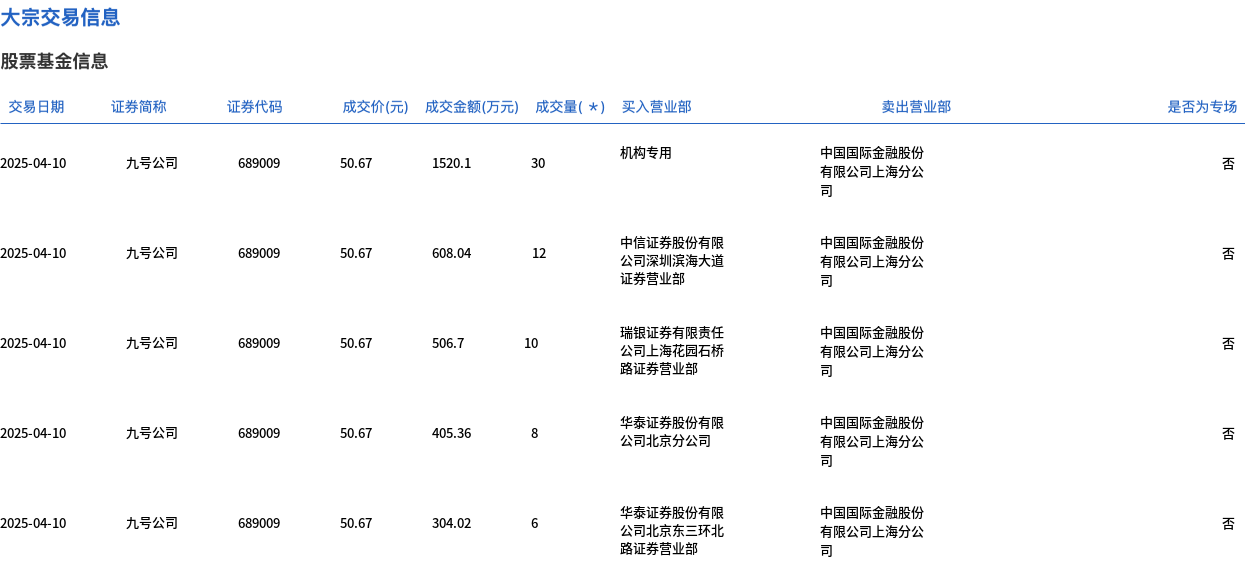This screenshot has height=574, width=1245.
Task: Click date 2025-04-10 in the 1520.1 row
Action: [33, 163]
